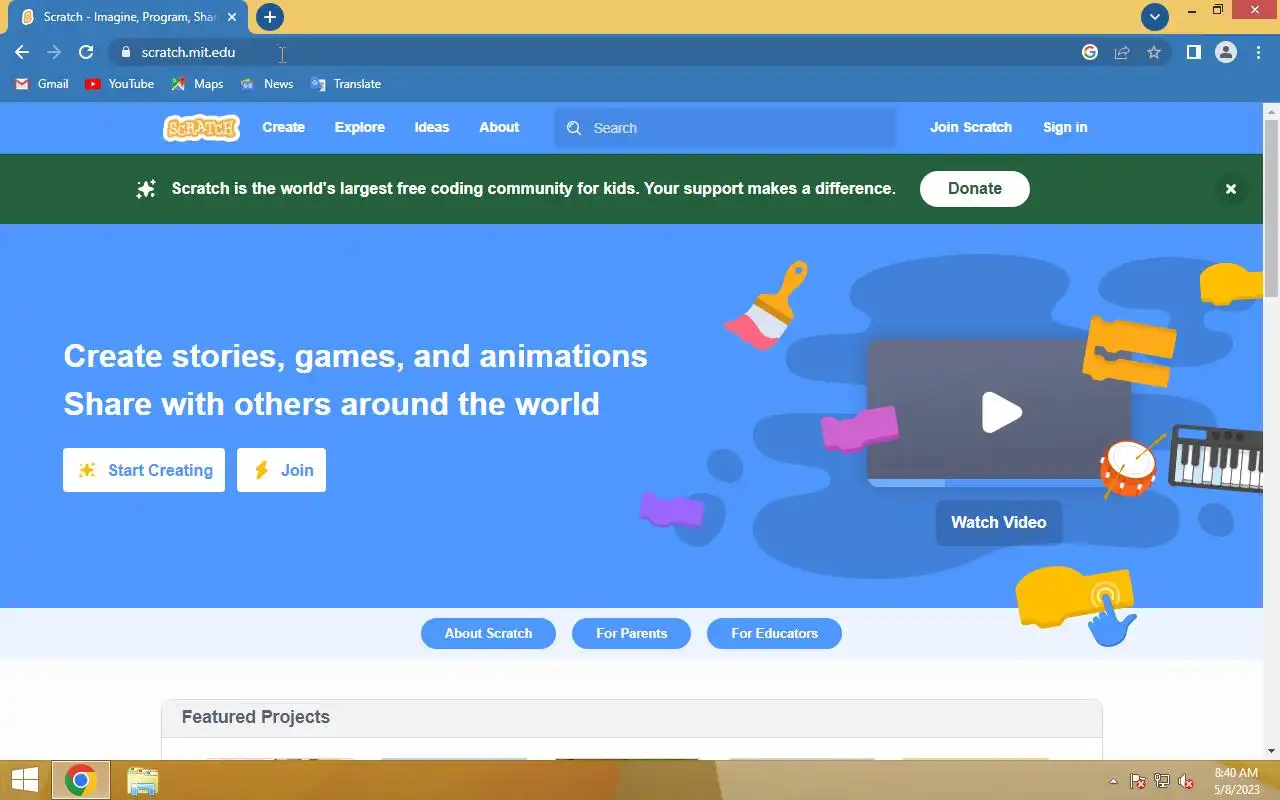
Task: Open the For Educators page
Action: point(774,633)
